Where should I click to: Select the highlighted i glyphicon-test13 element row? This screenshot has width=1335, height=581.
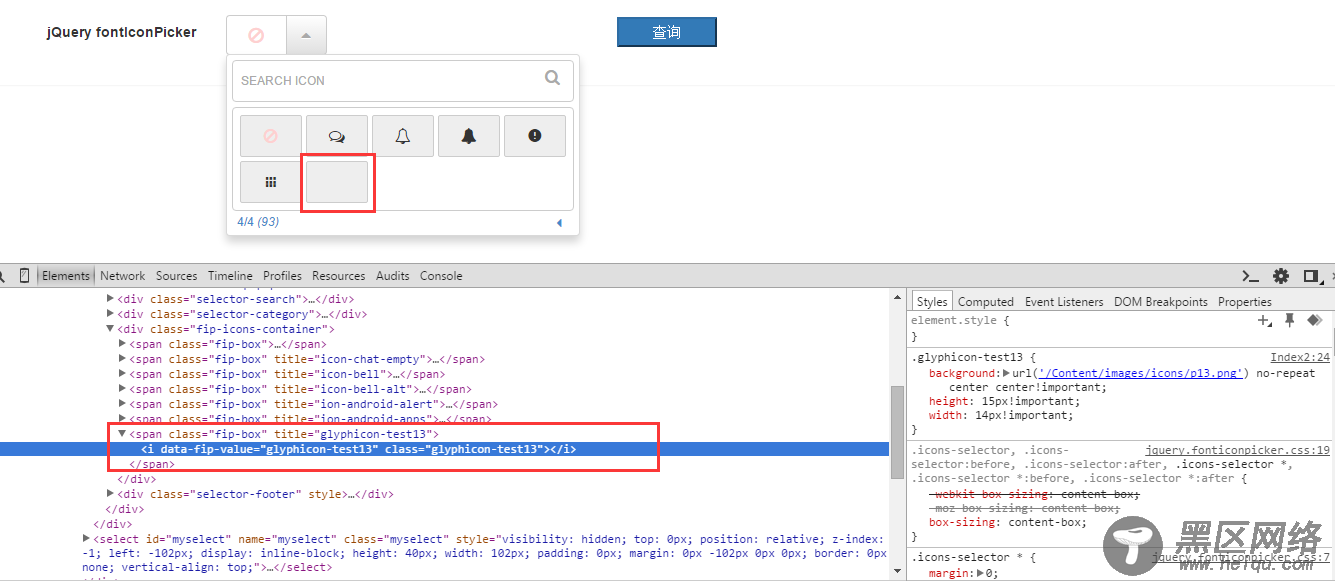[444, 449]
